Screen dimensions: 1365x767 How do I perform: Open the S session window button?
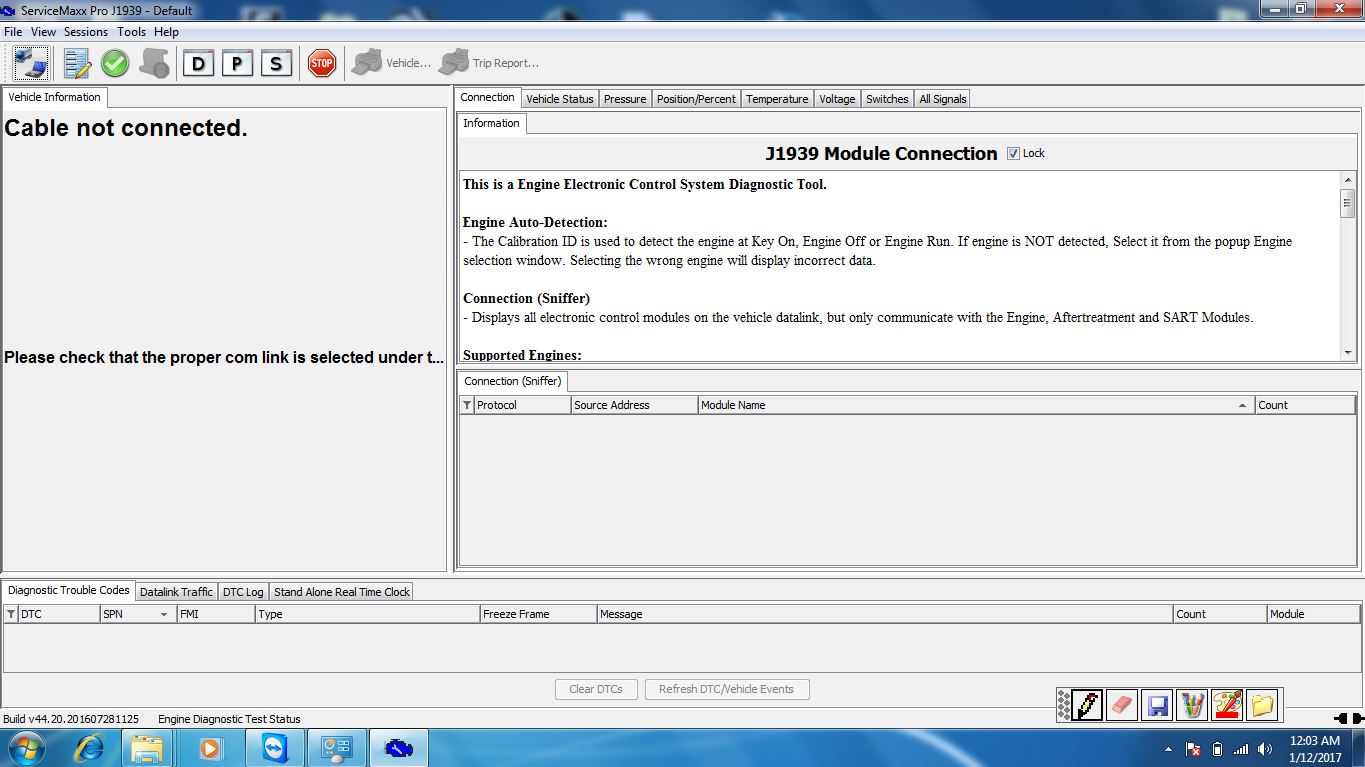[276, 63]
